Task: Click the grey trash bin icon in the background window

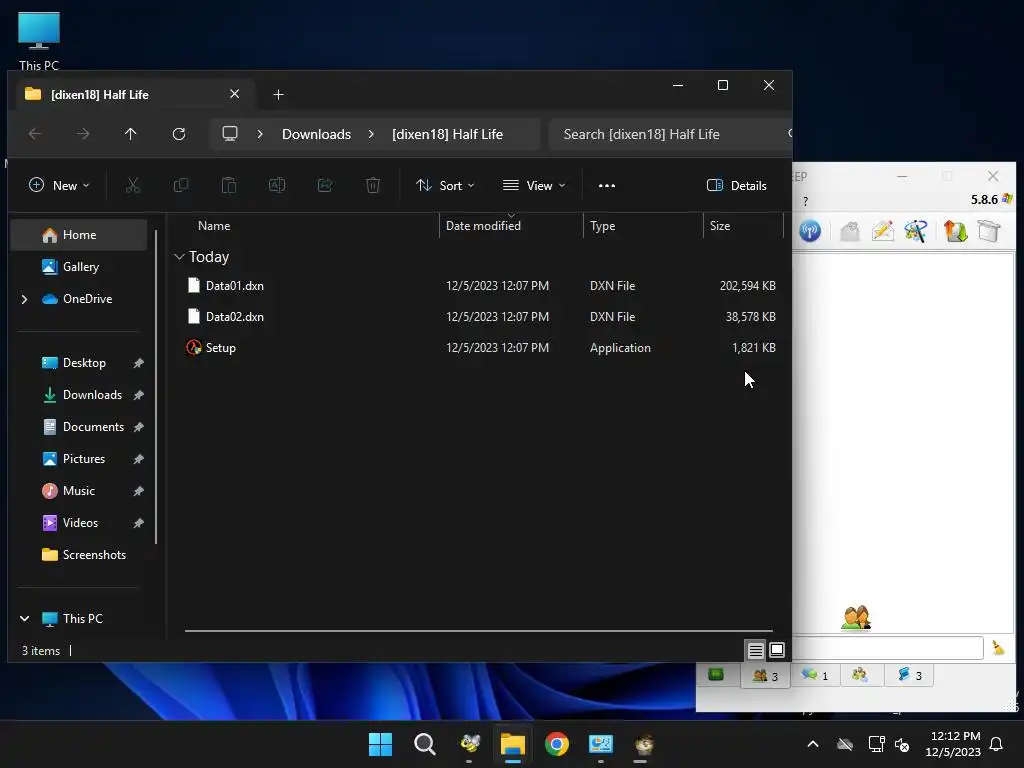Action: tap(989, 231)
